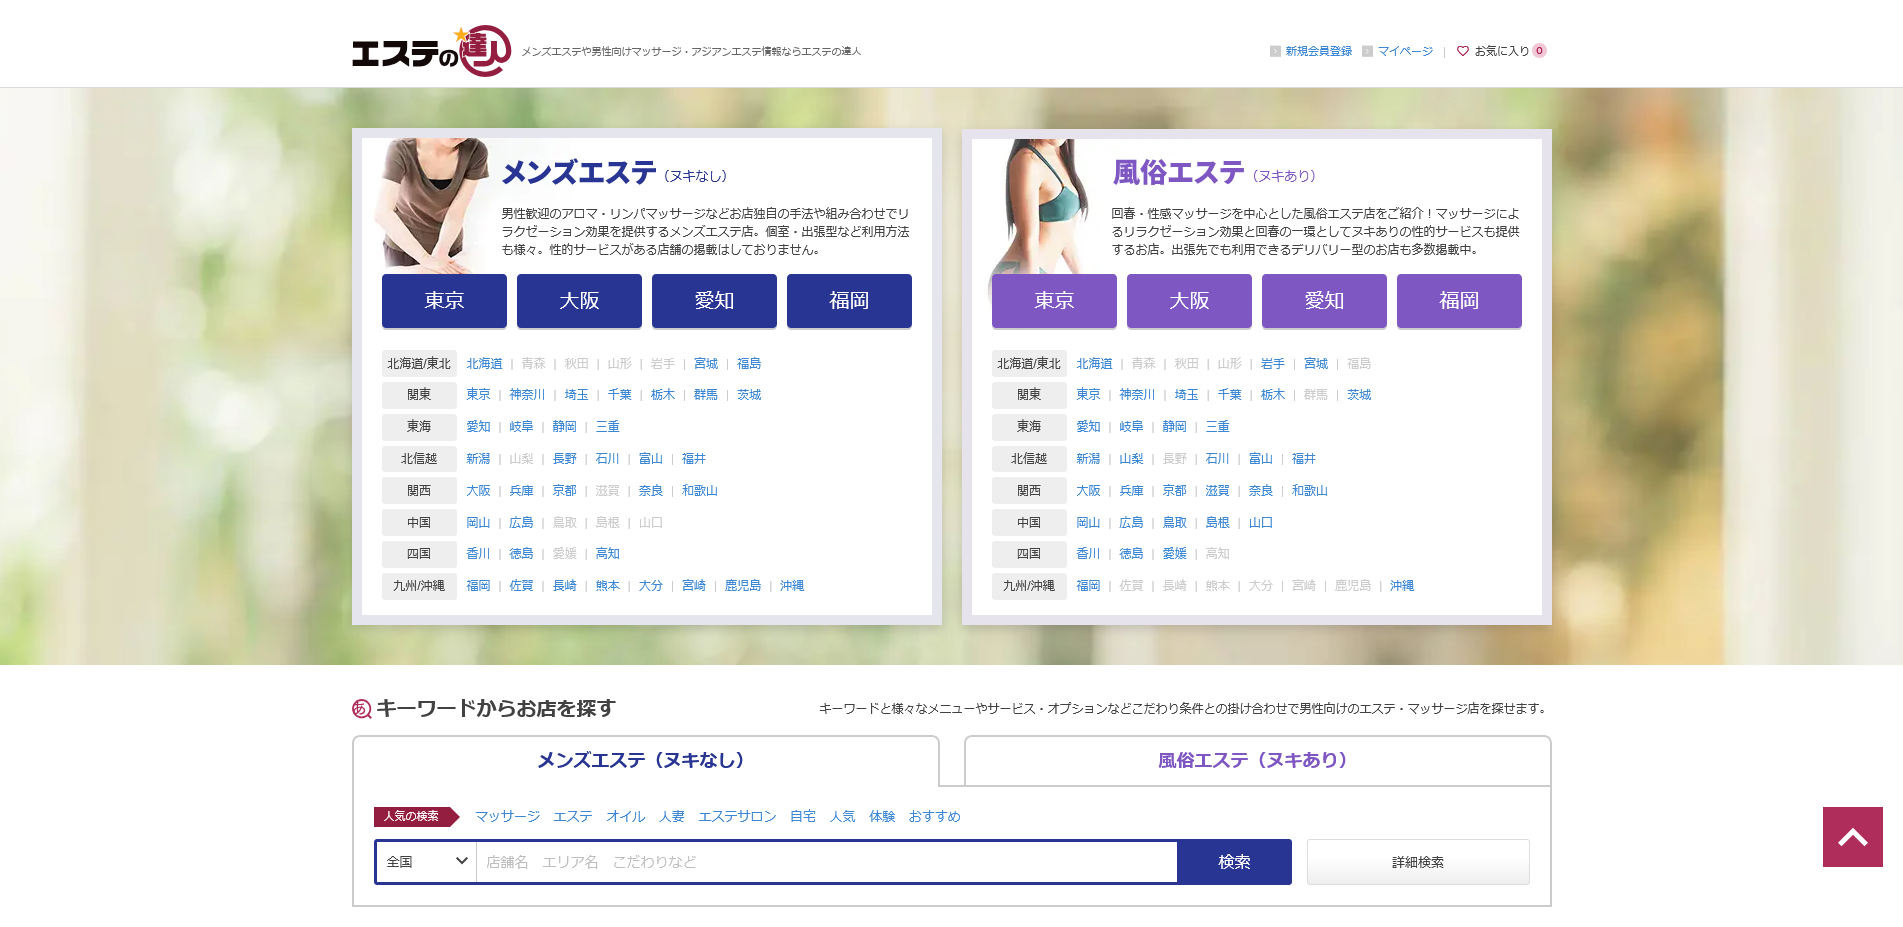Click the heart icon beside お気に入り
This screenshot has width=1903, height=927.
1462,51
